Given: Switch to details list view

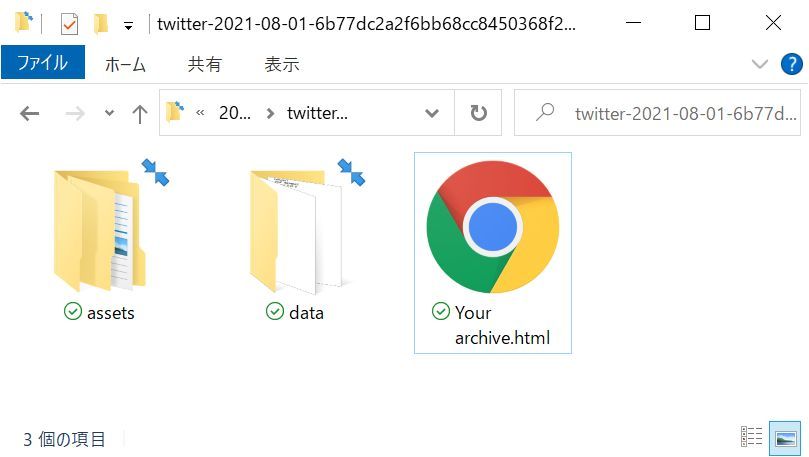Looking at the screenshot, I should coord(751,437).
